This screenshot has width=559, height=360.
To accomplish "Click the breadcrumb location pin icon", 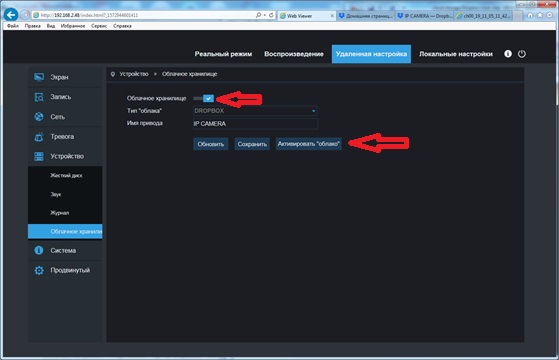I will click(113, 74).
